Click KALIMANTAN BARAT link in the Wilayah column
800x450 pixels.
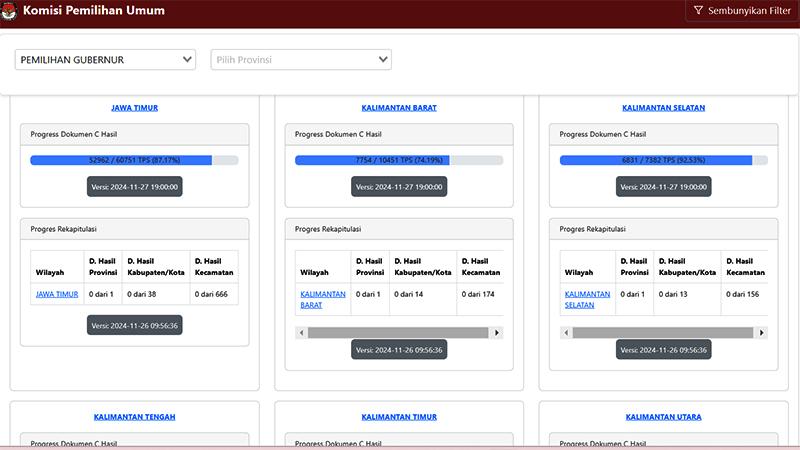322,299
